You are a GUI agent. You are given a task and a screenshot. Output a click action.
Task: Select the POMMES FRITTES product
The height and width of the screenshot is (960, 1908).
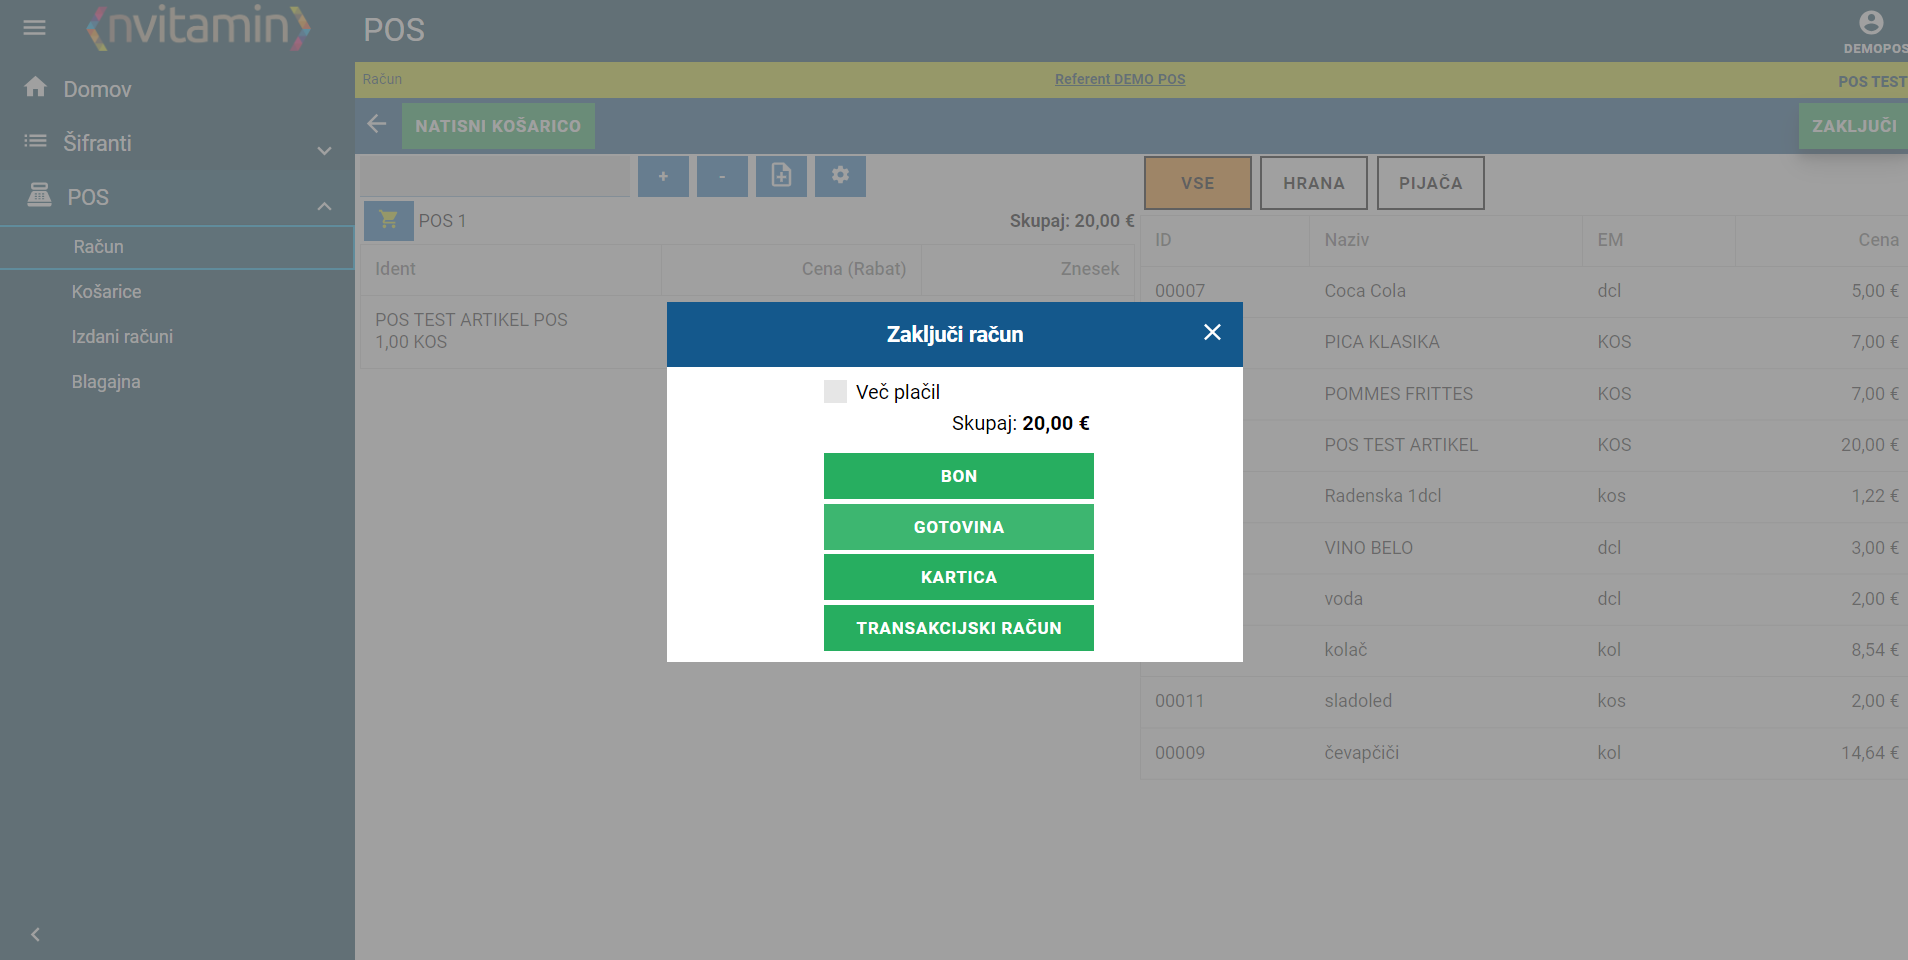[x=1524, y=394]
